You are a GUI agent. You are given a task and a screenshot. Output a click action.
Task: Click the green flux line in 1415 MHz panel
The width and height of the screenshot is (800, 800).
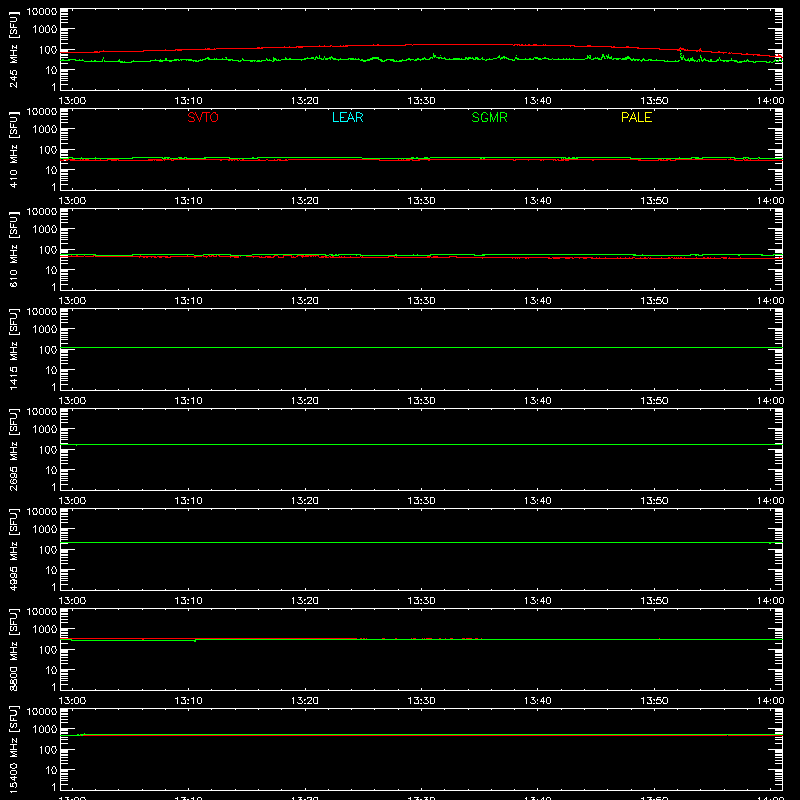click(421, 347)
